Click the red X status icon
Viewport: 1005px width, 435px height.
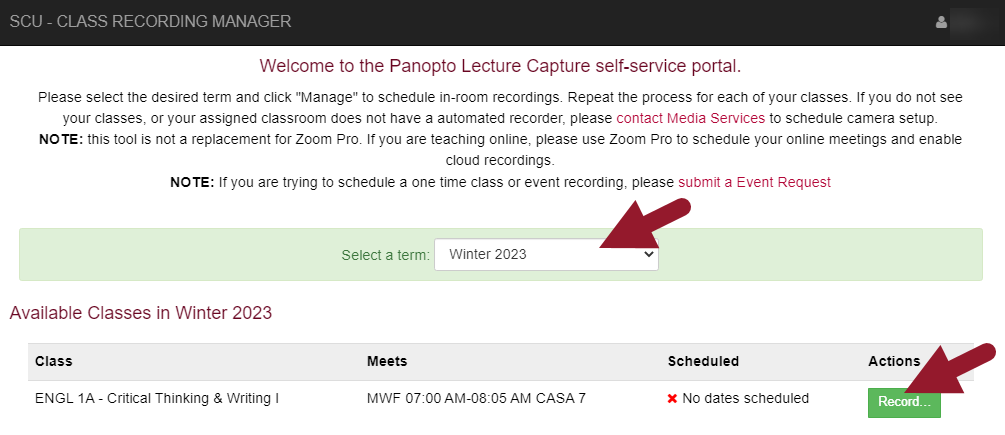pyautogui.click(x=673, y=398)
